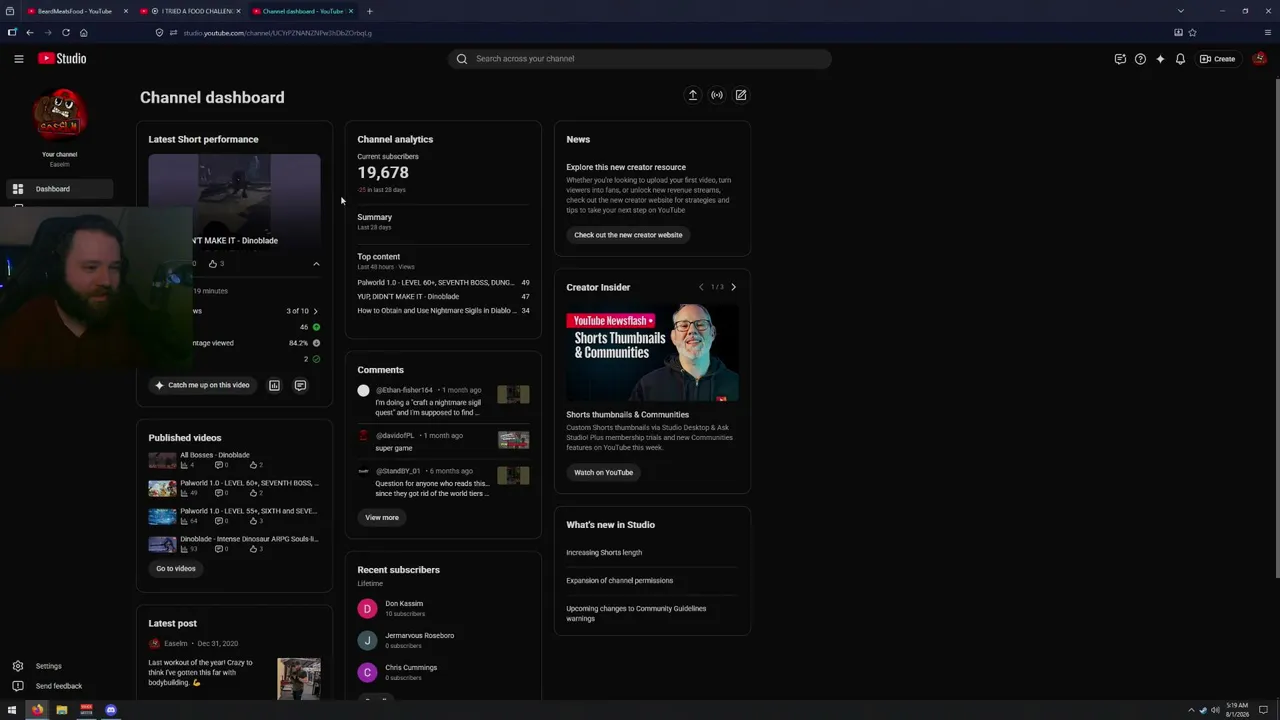
Task: Expand the 3 of 10 ranking chevron
Action: pyautogui.click(x=316, y=311)
